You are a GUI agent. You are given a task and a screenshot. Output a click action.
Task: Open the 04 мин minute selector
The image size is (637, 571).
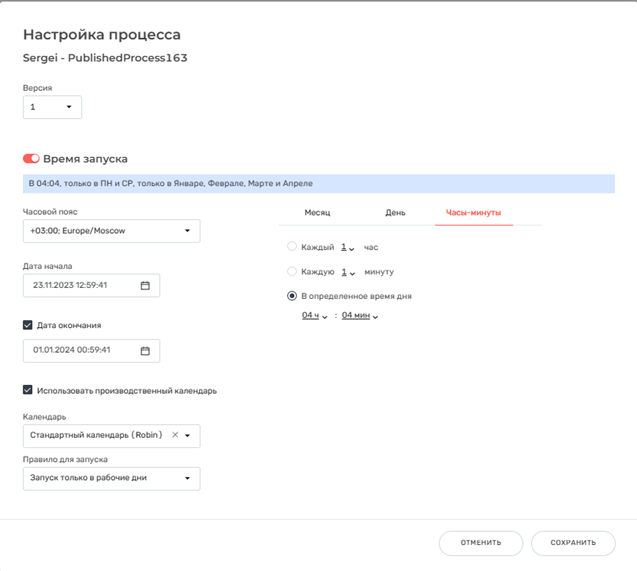coord(360,316)
